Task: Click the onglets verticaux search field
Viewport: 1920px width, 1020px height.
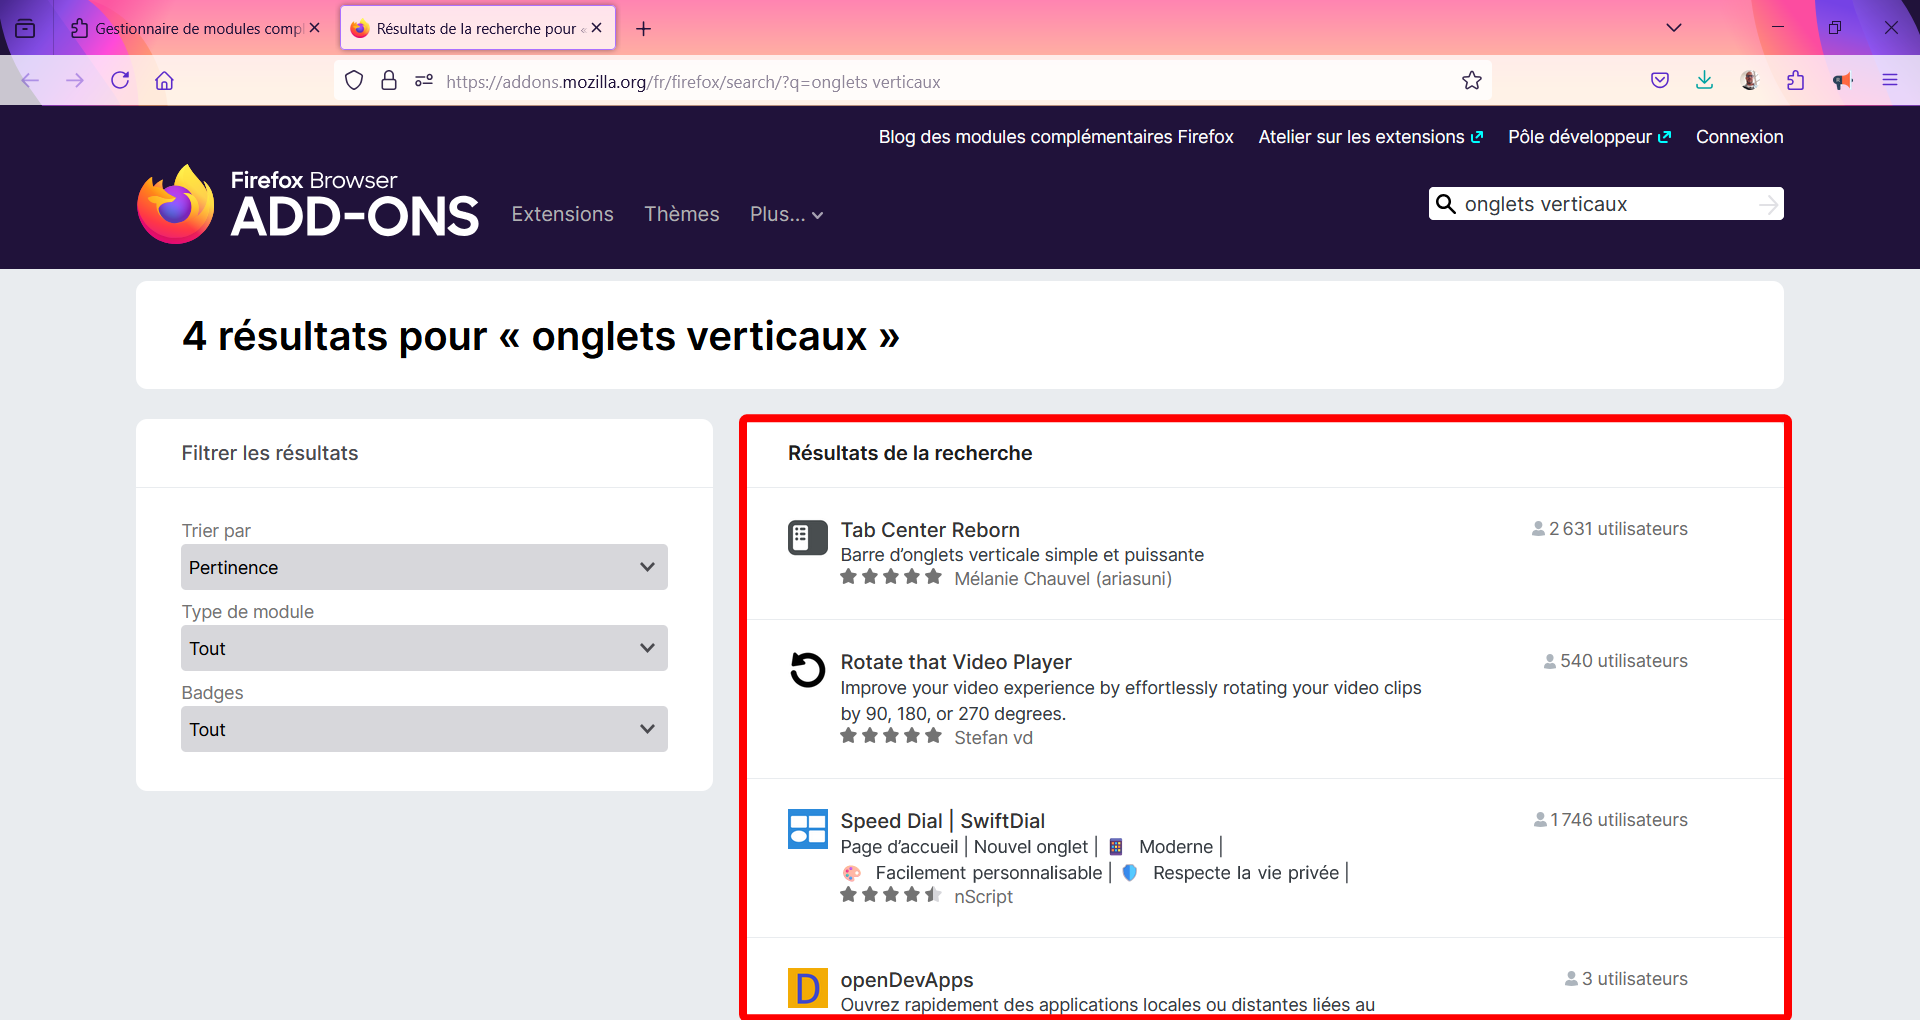Action: click(1600, 204)
